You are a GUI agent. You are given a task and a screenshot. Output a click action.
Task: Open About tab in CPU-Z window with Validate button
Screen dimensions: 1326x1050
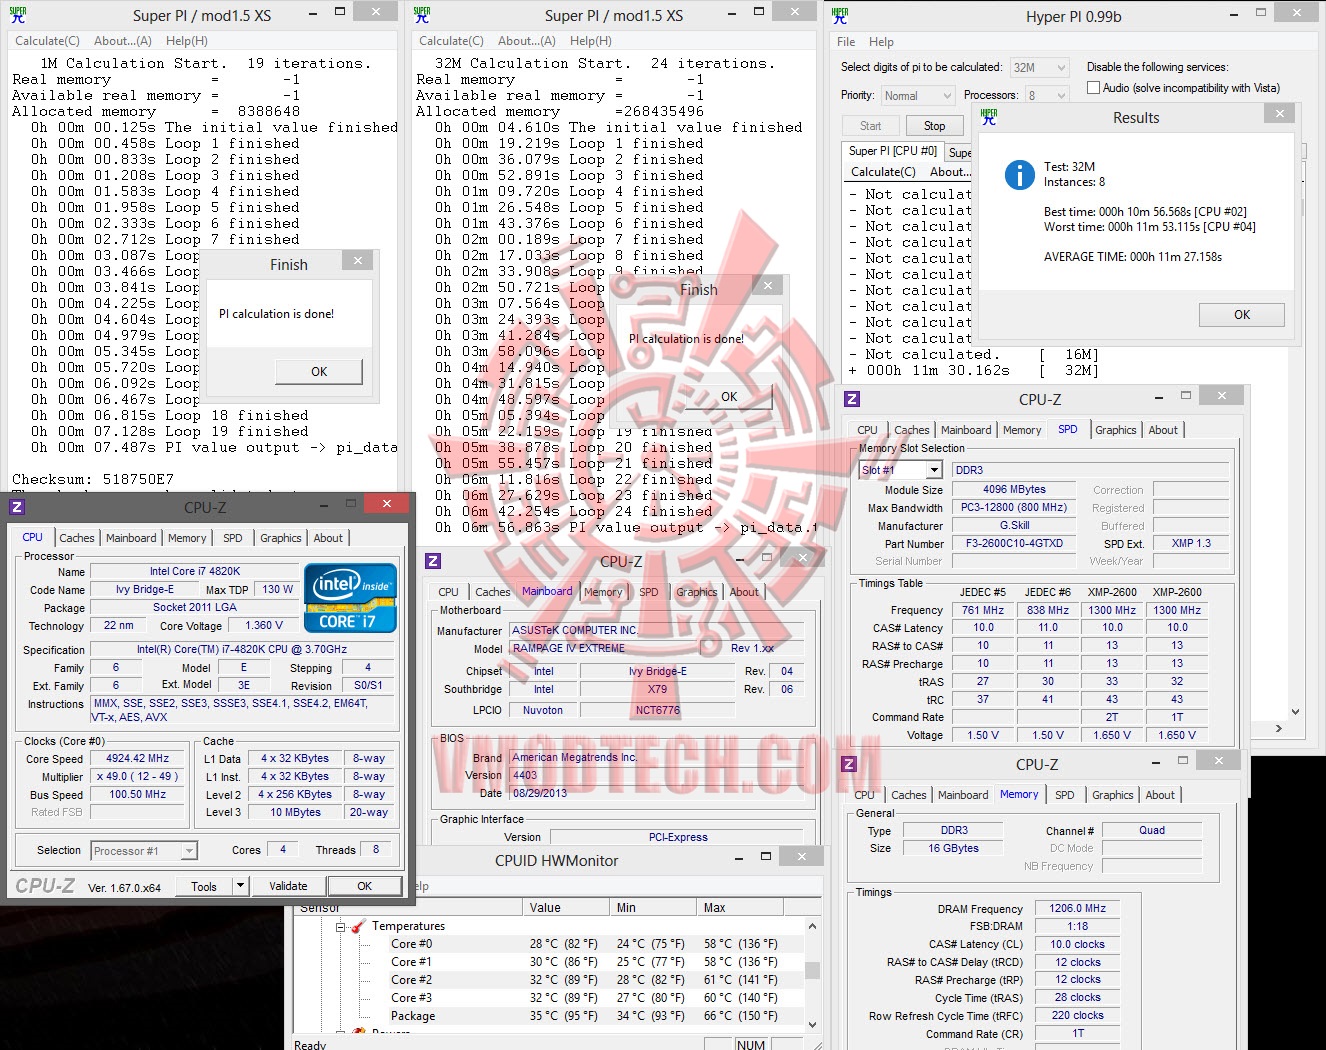[328, 538]
